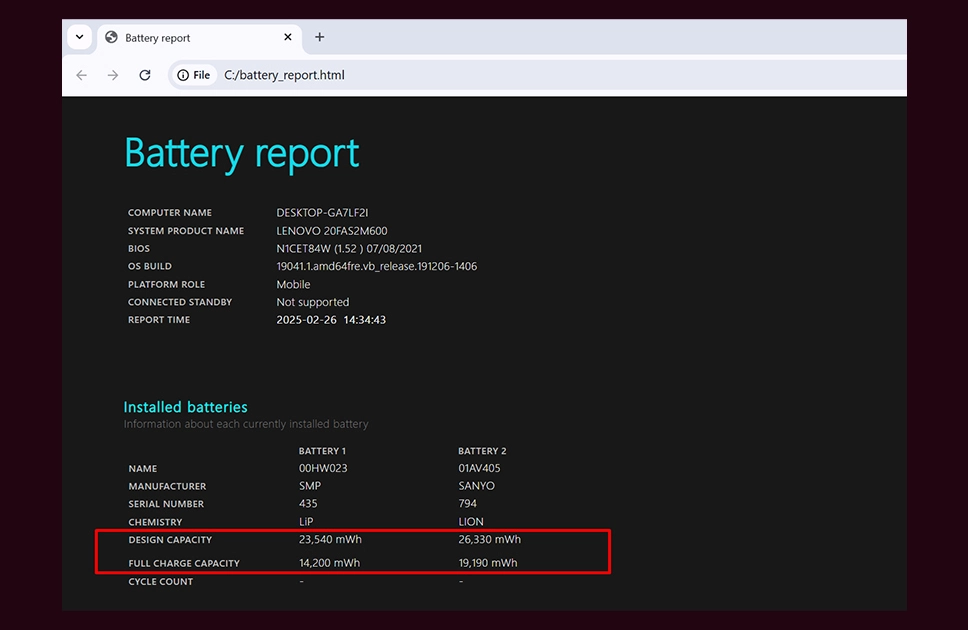Viewport: 968px width, 630px height.
Task: Select full charge capacity 19,190 mWh
Action: (488, 563)
